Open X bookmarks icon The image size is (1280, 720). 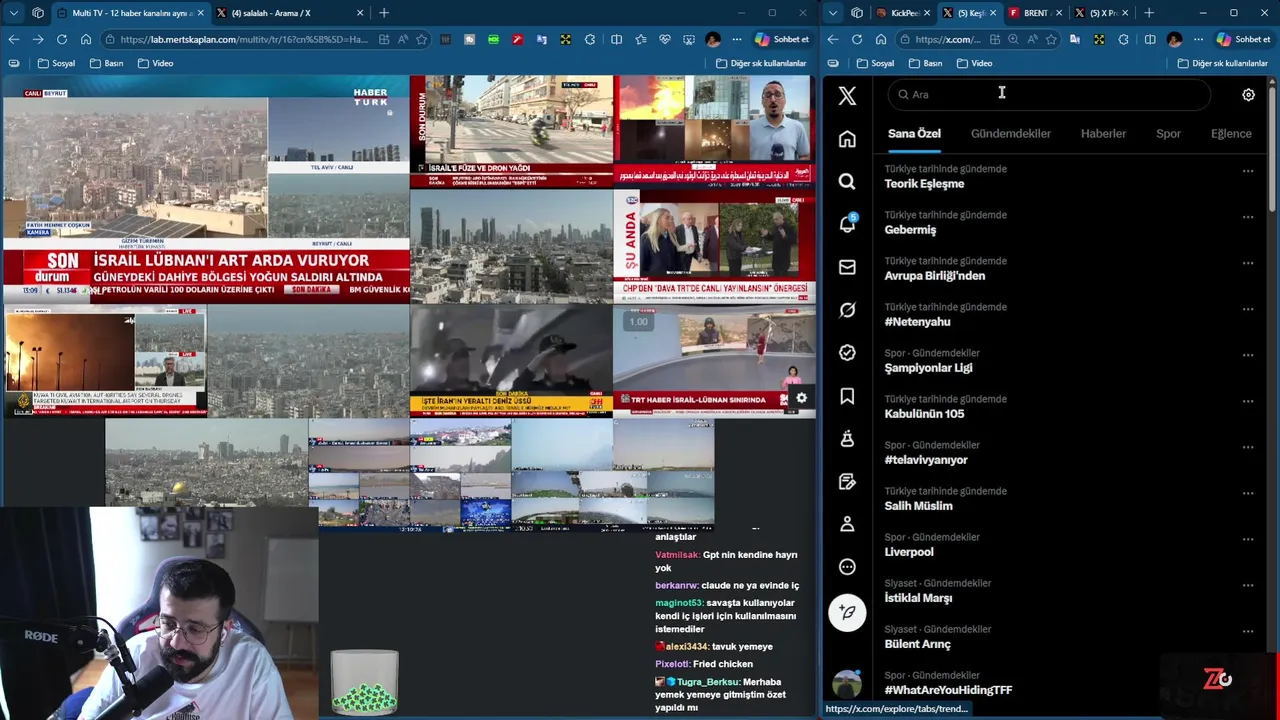coord(847,396)
